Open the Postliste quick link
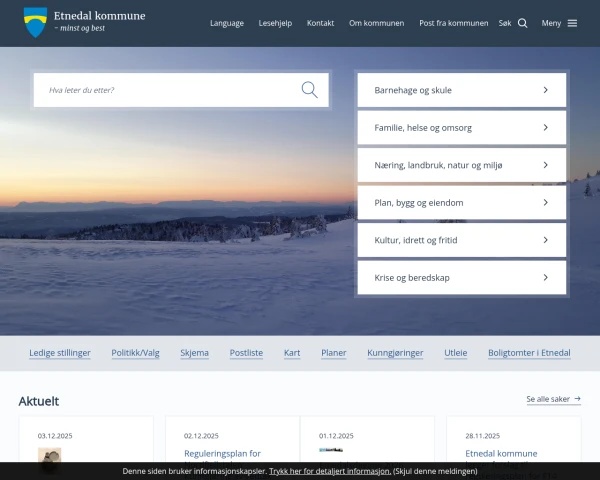This screenshot has height=480, width=600. click(246, 353)
